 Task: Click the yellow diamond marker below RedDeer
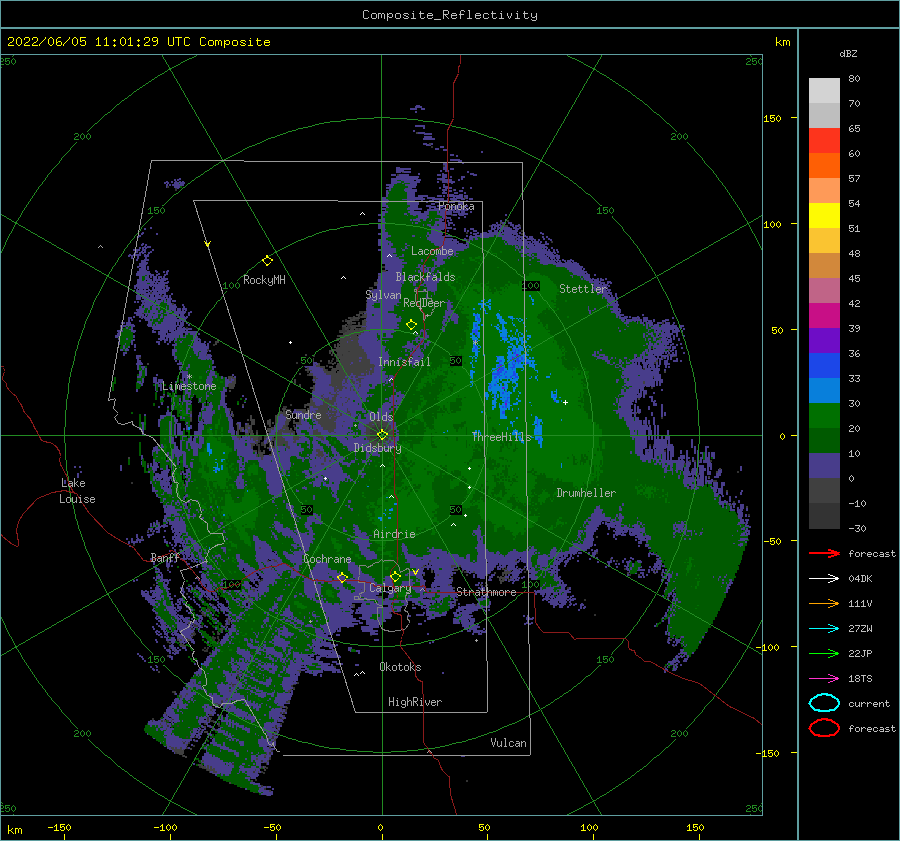(411, 325)
